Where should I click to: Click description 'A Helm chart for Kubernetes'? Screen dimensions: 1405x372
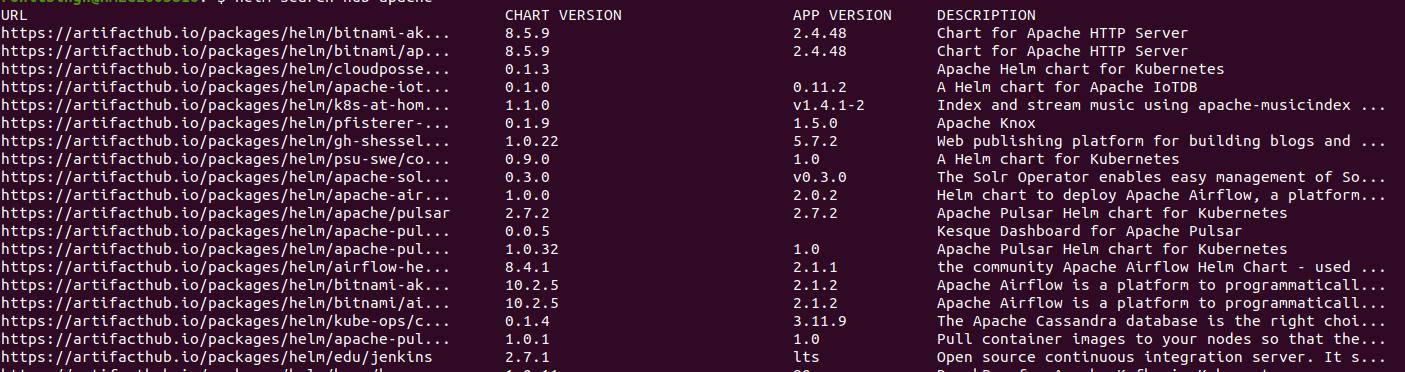[1058, 159]
